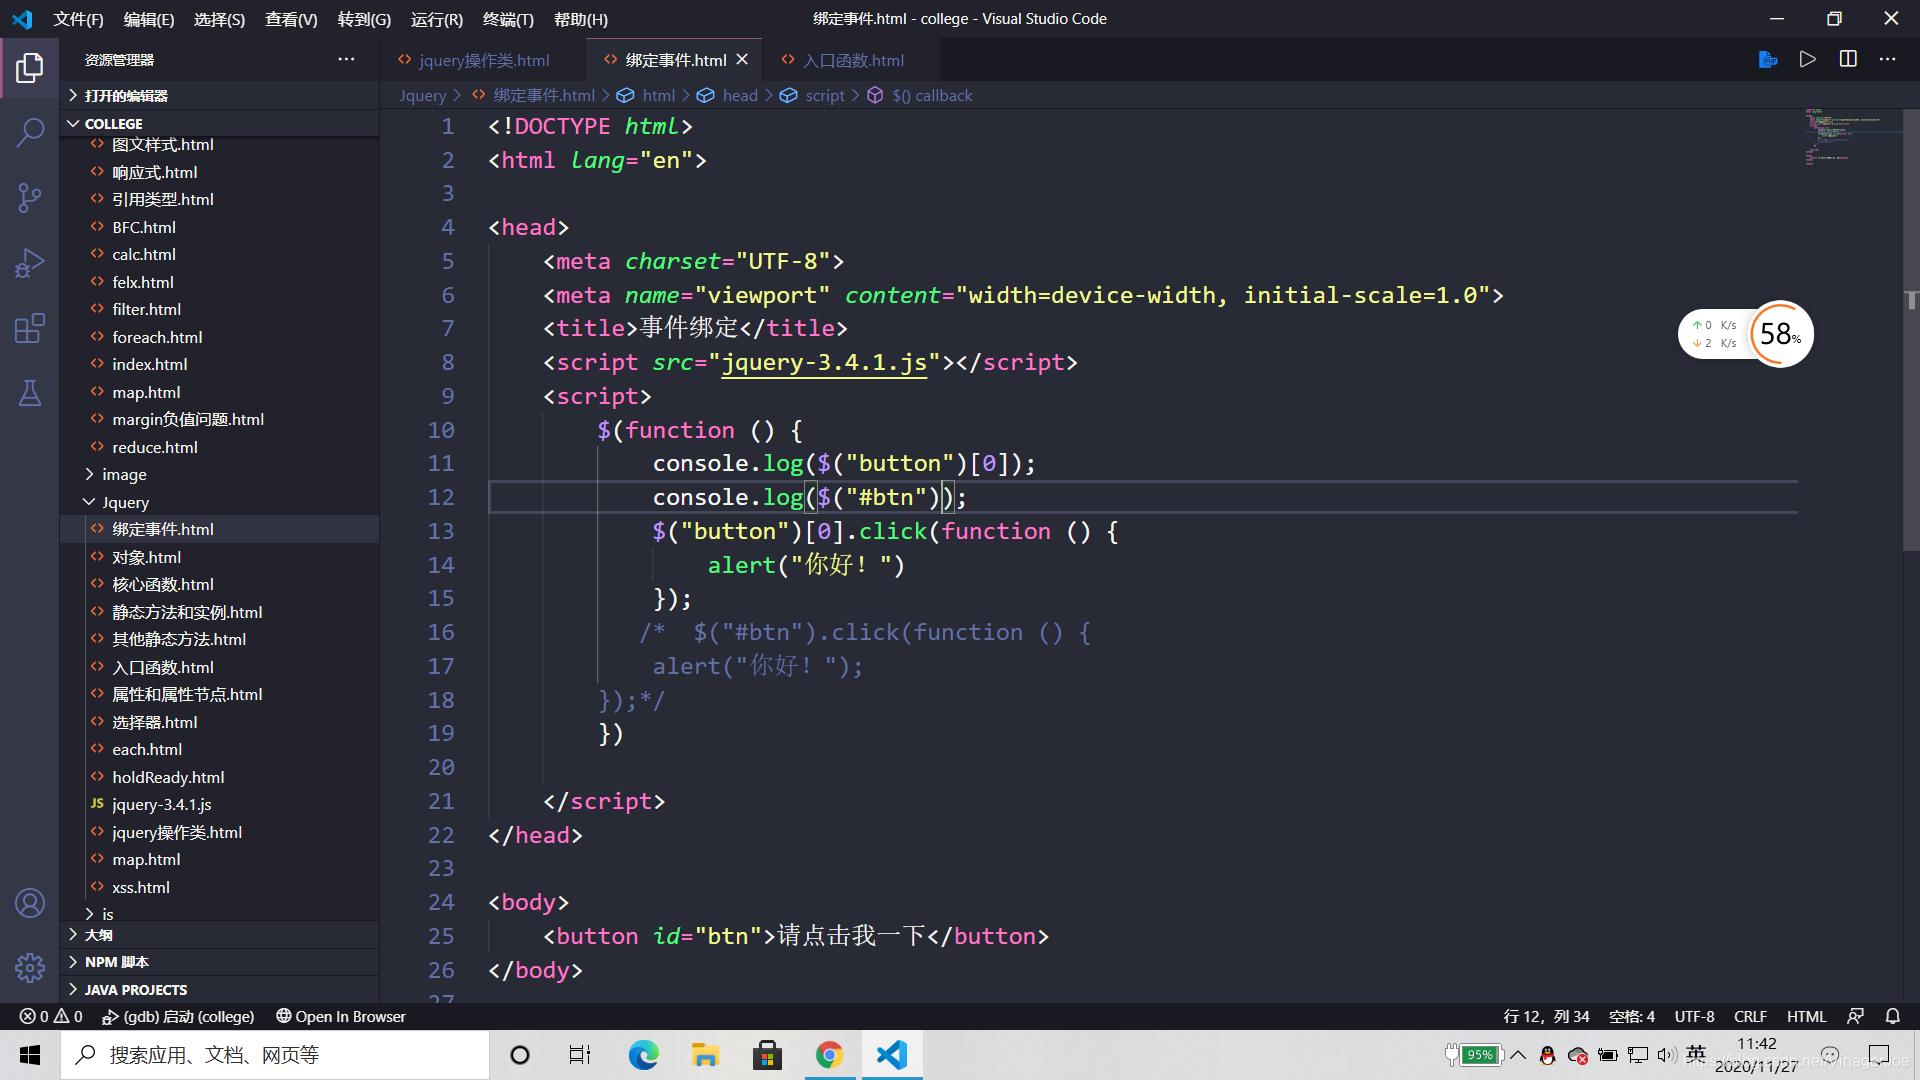Open the 文件(F) menu

[78, 19]
